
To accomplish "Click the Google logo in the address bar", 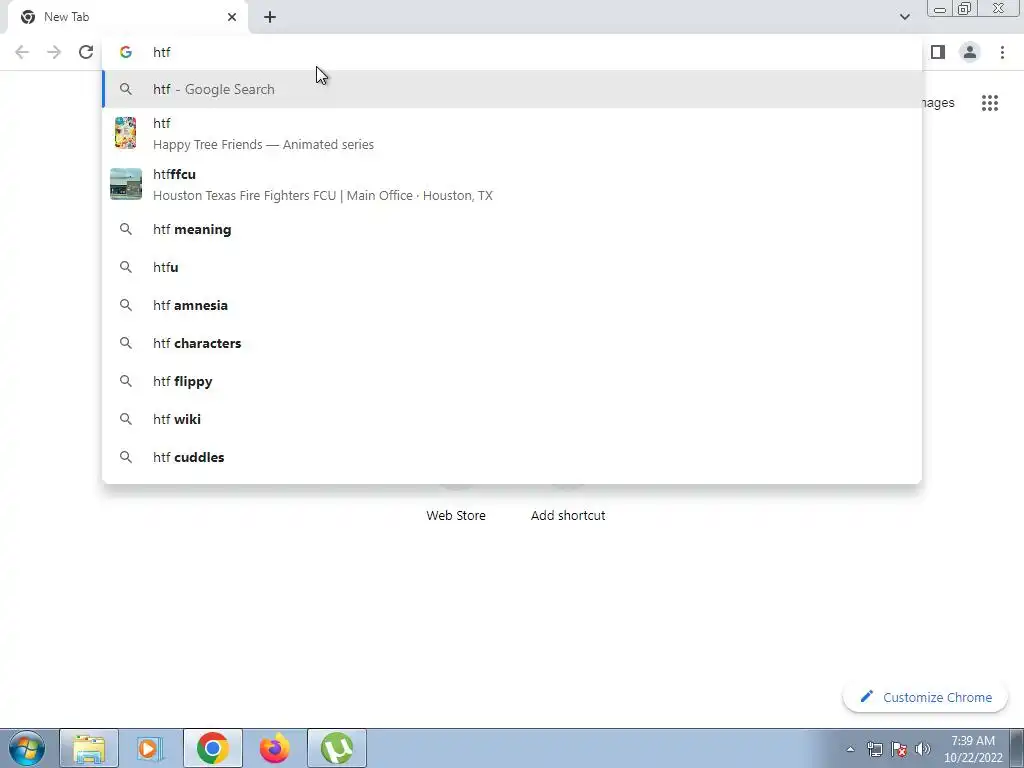I will click(126, 52).
